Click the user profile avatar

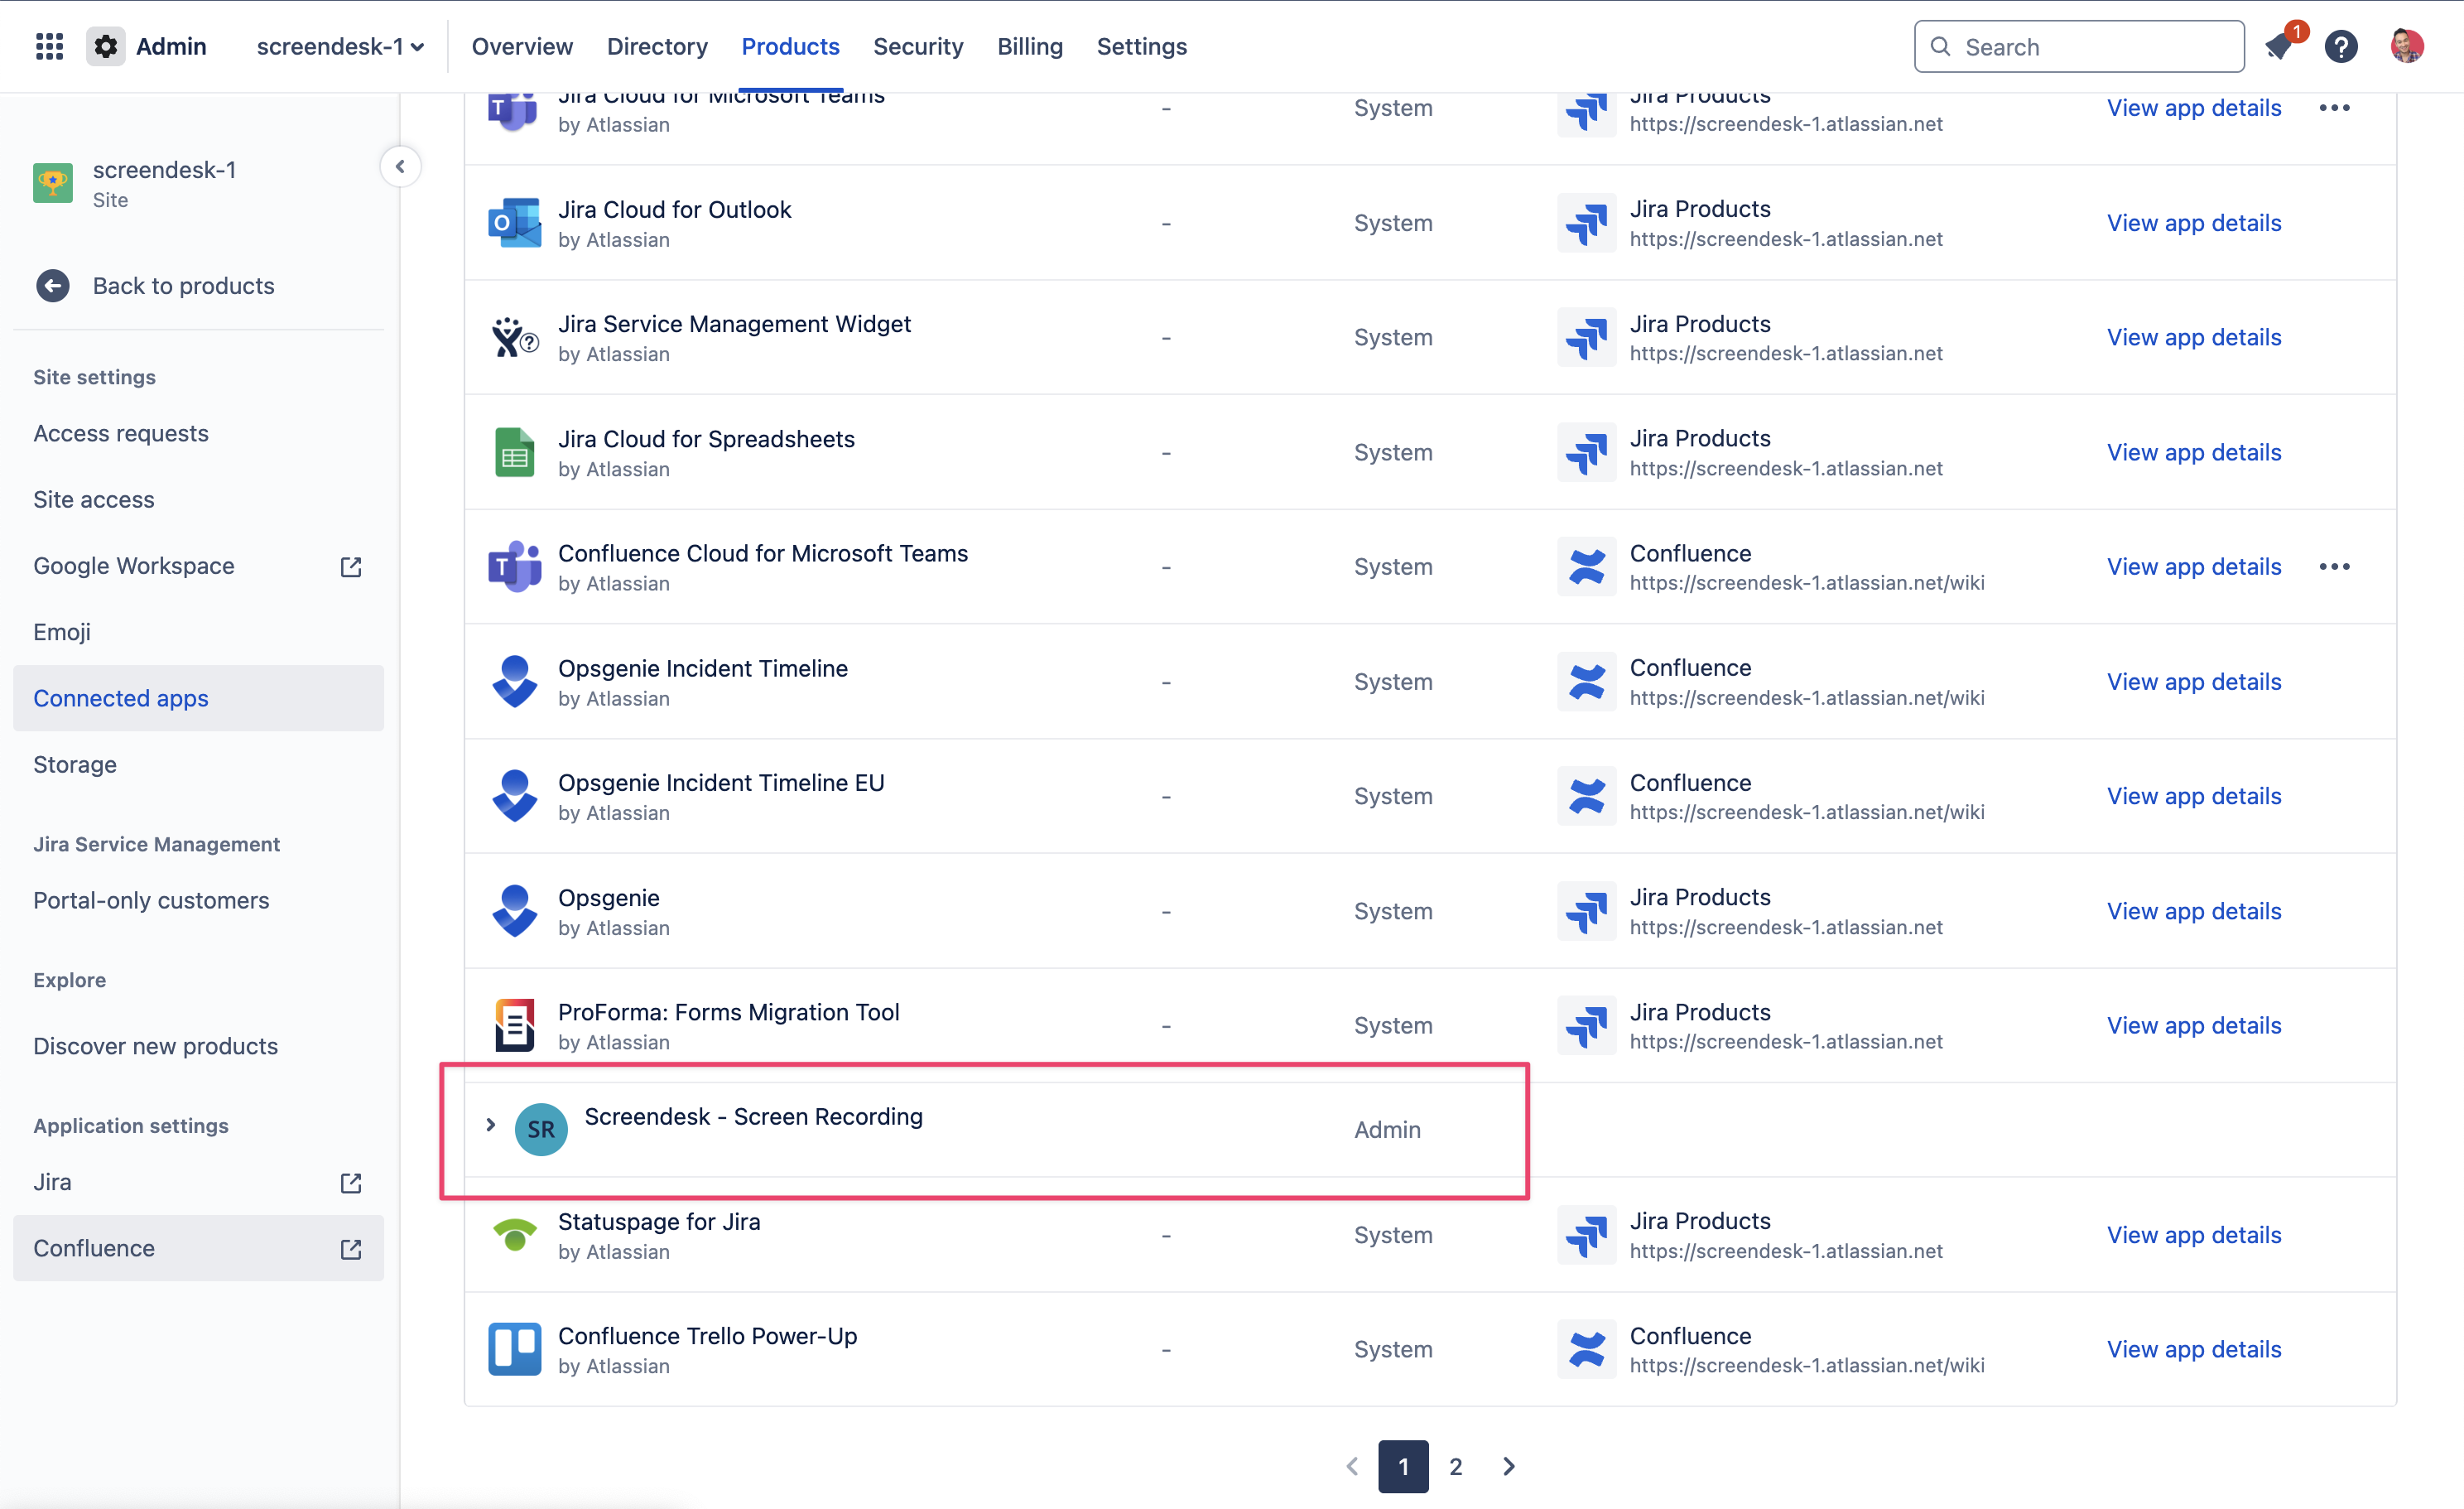tap(2406, 46)
